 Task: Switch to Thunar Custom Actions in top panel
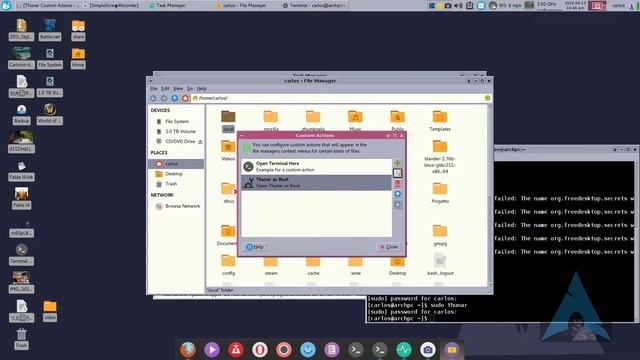[x=49, y=5]
